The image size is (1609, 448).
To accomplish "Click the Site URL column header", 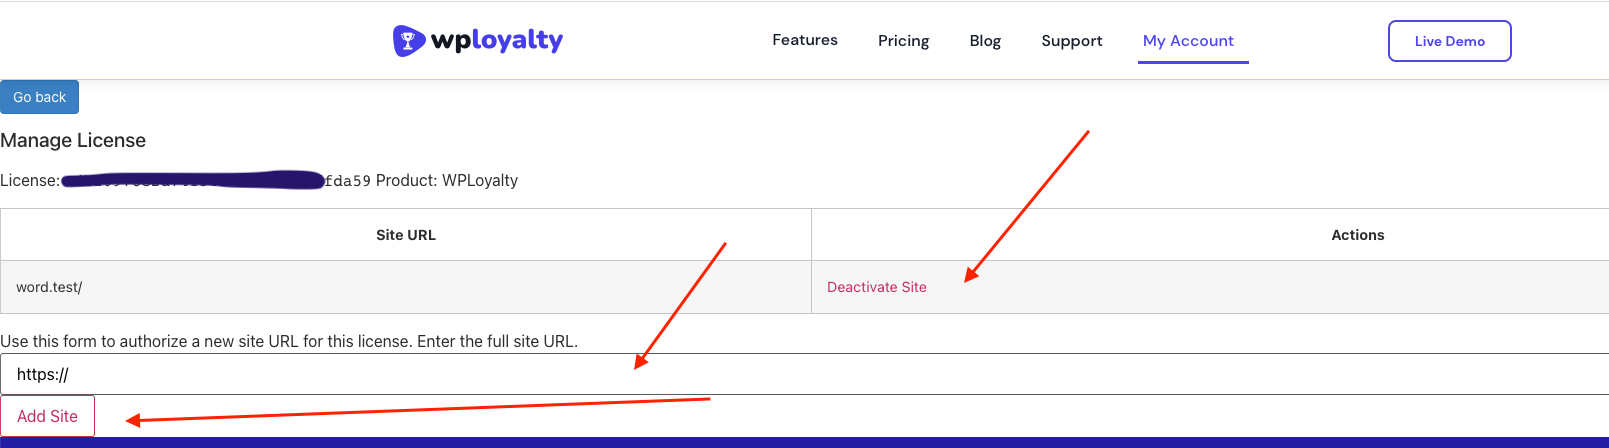I will click(405, 235).
